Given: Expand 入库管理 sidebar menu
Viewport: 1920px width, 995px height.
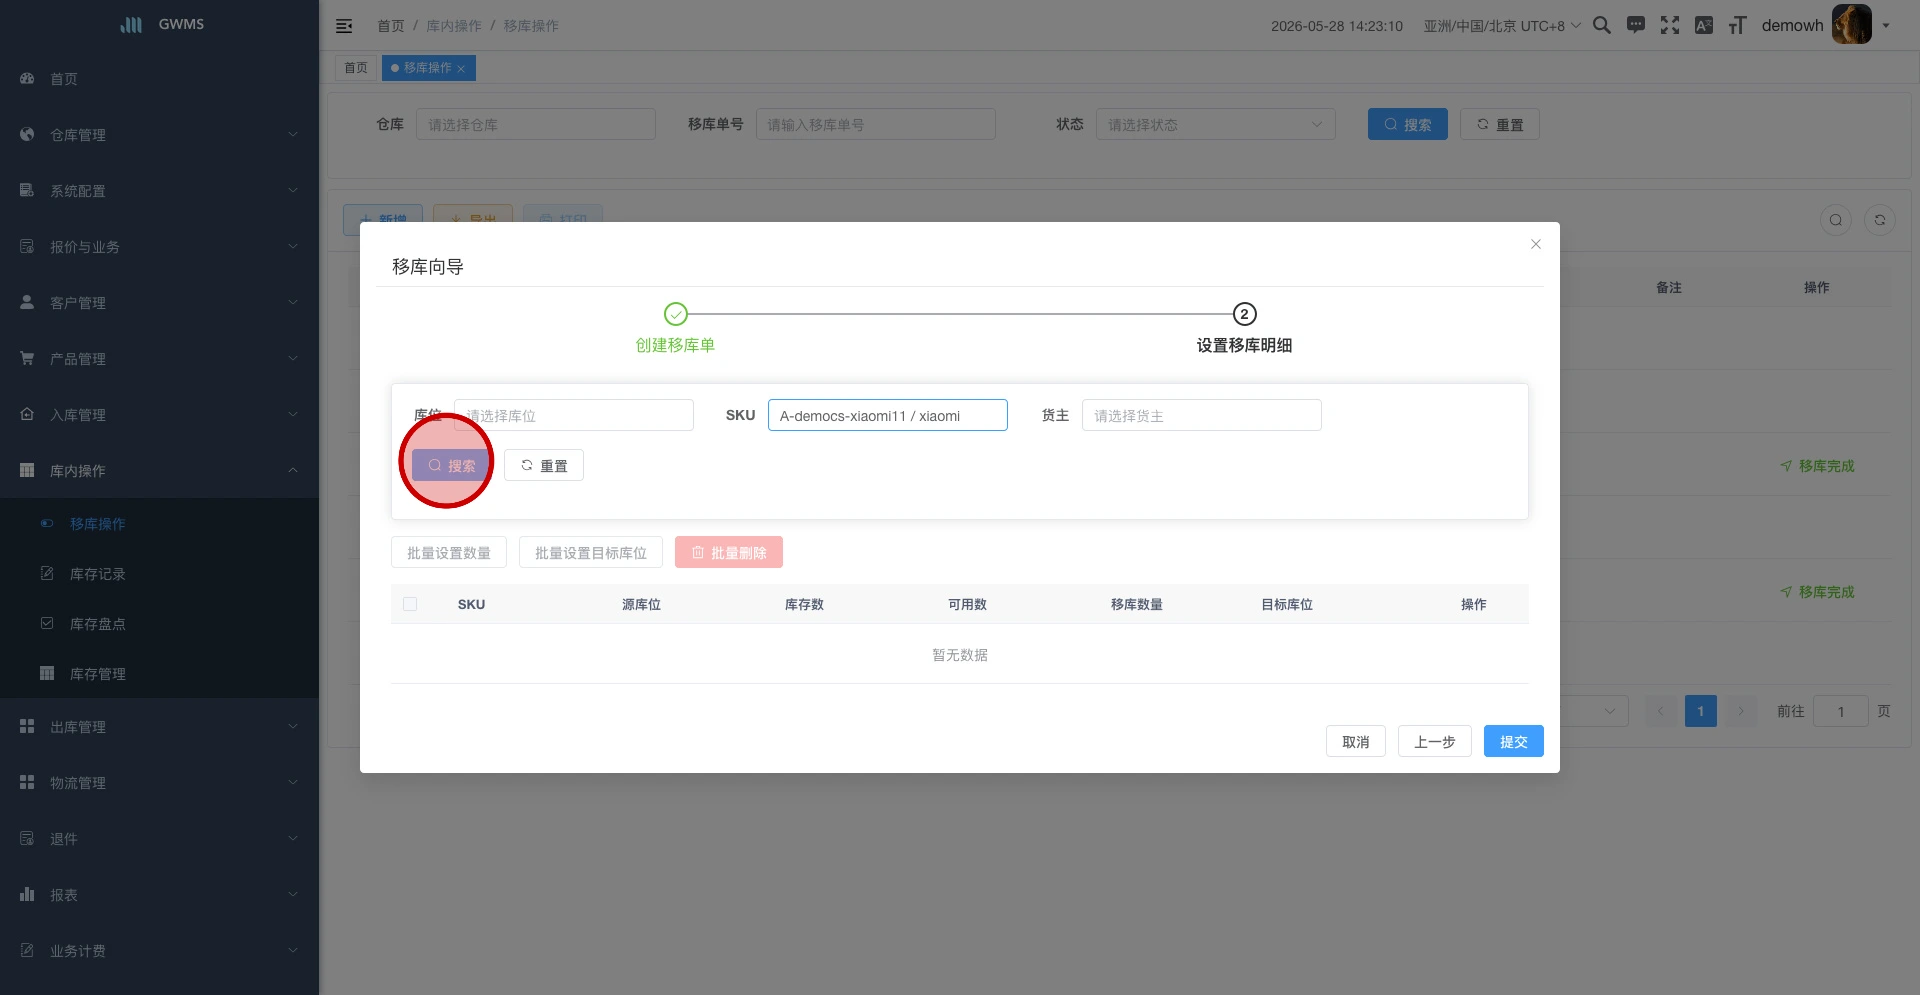Looking at the screenshot, I should tap(160, 414).
